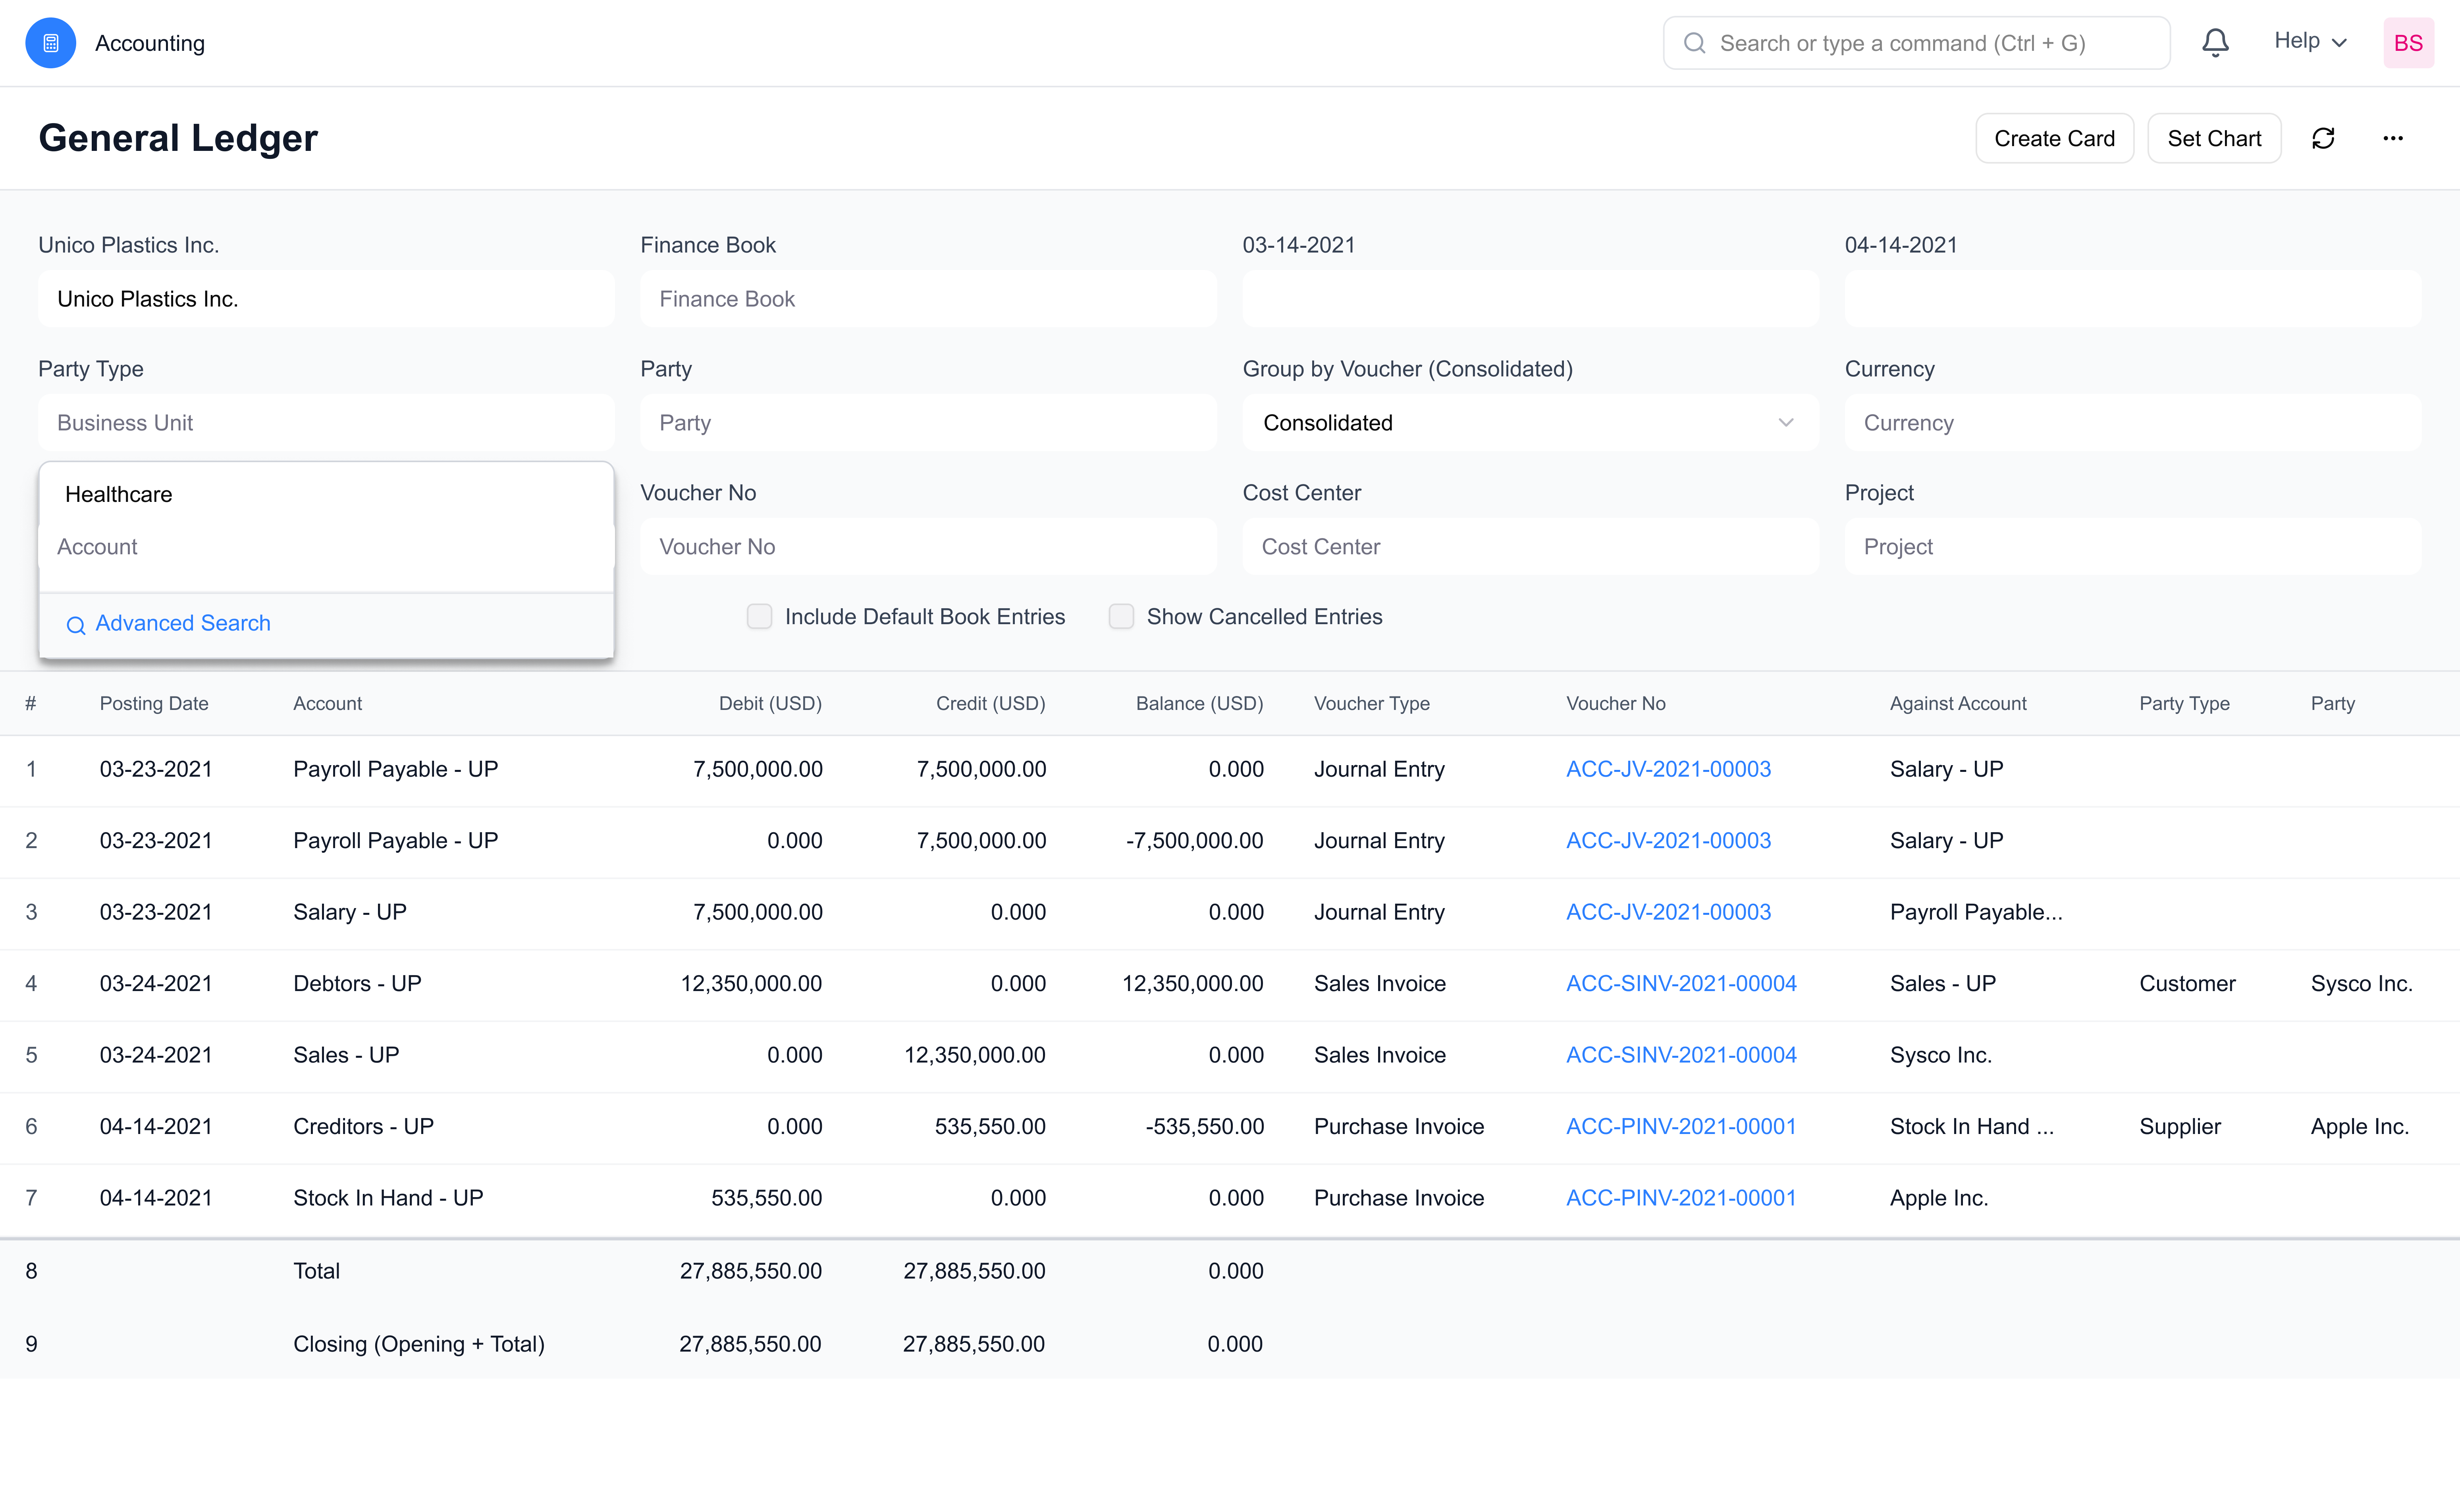Viewport: 2460px width, 1512px height.
Task: Click the Voucher No input field
Action: (x=928, y=546)
